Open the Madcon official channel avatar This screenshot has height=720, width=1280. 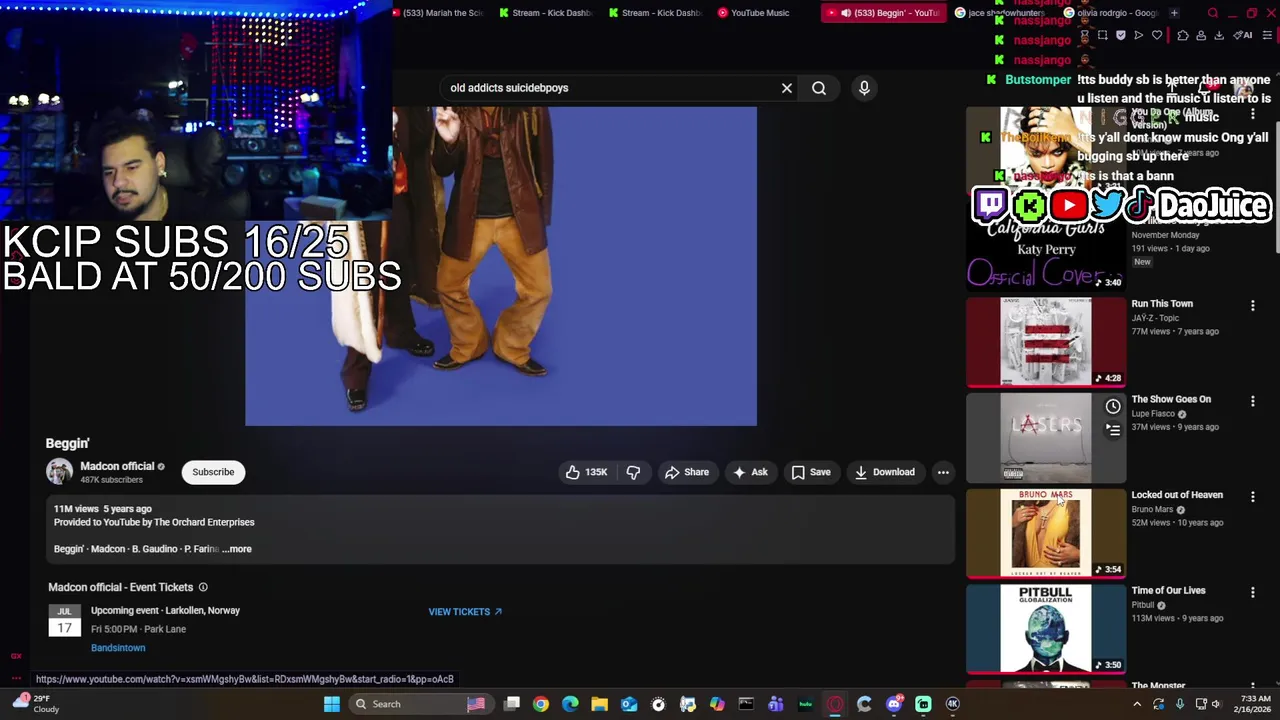pyautogui.click(x=59, y=472)
